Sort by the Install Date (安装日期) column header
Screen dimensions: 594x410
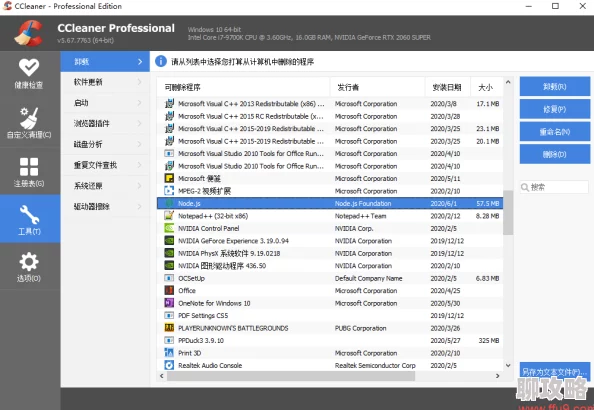coord(448,88)
